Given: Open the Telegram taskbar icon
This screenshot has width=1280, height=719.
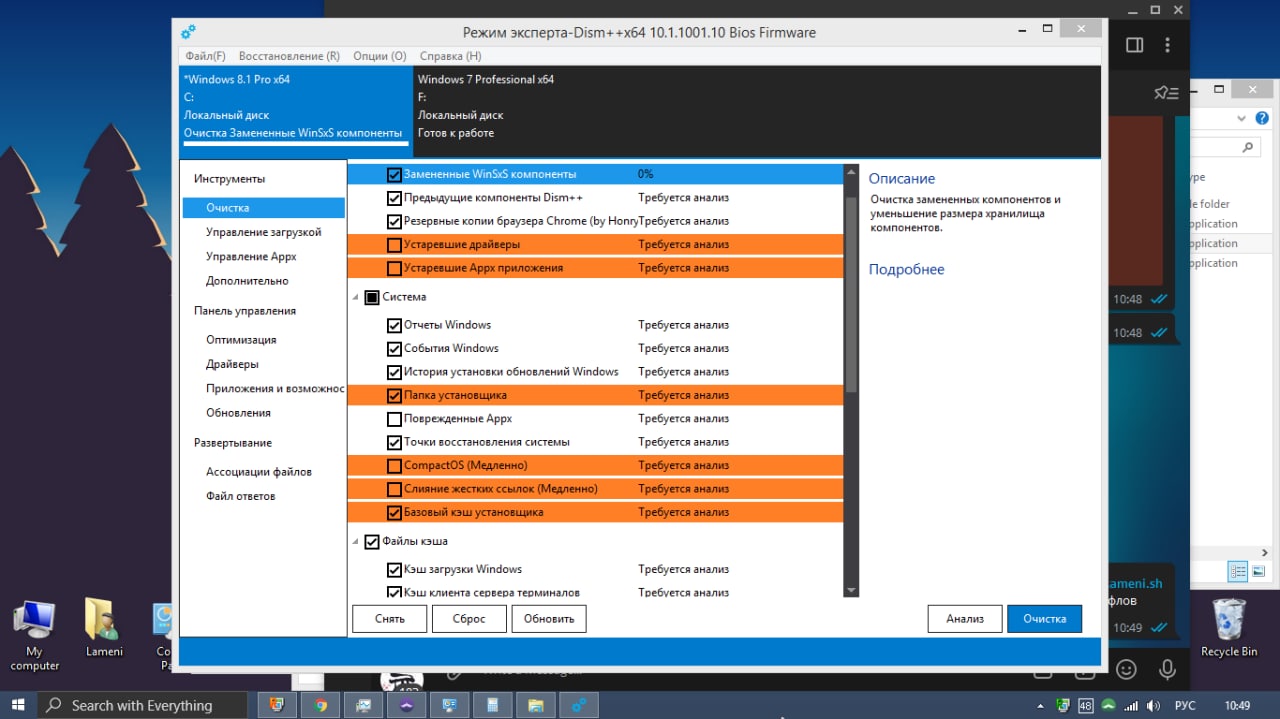Looking at the screenshot, I should tap(406, 705).
